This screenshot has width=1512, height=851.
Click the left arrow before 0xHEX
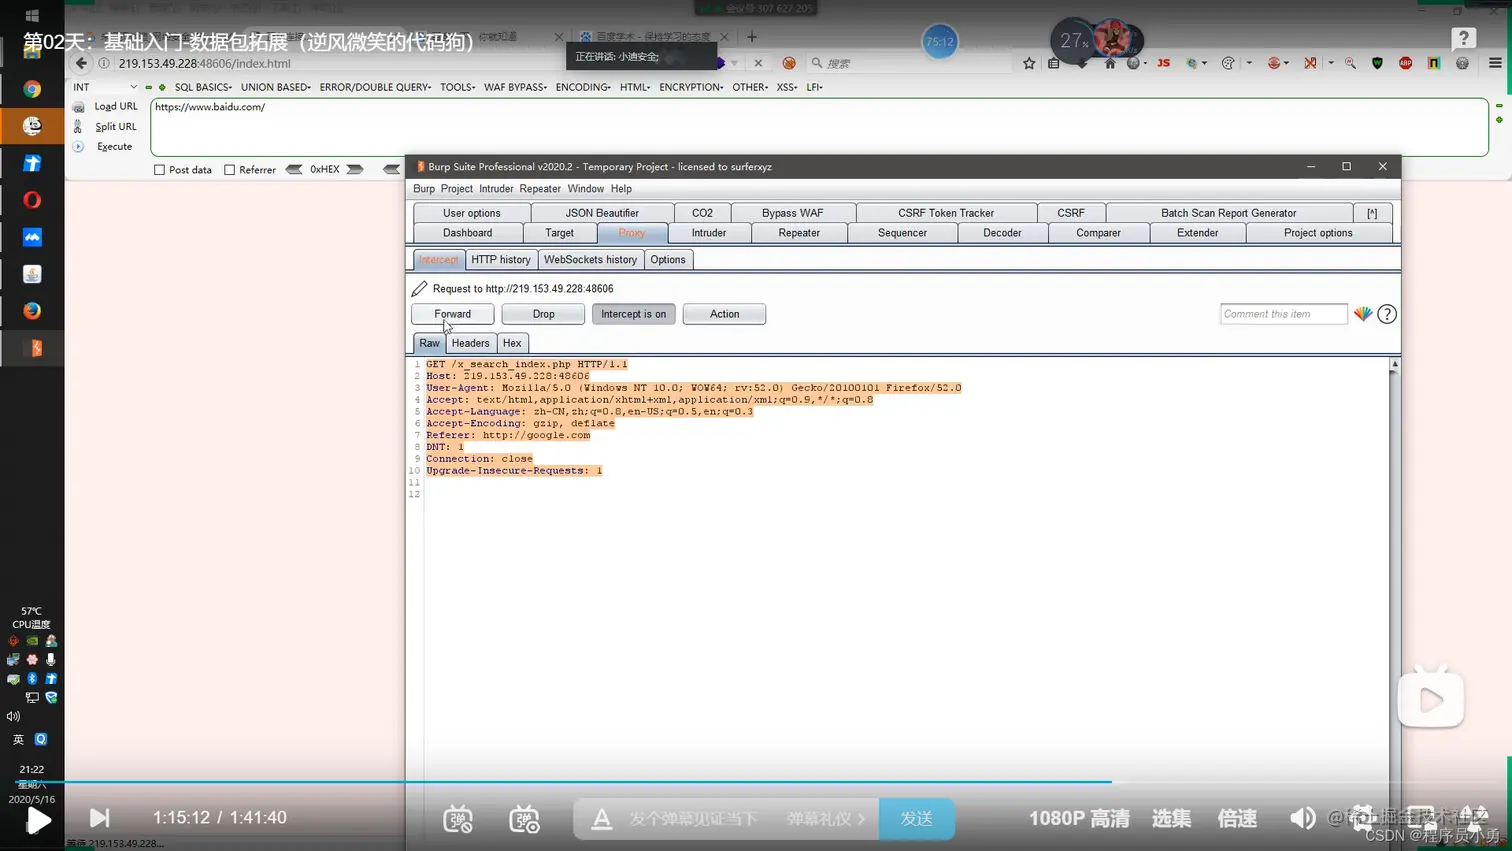click(294, 170)
